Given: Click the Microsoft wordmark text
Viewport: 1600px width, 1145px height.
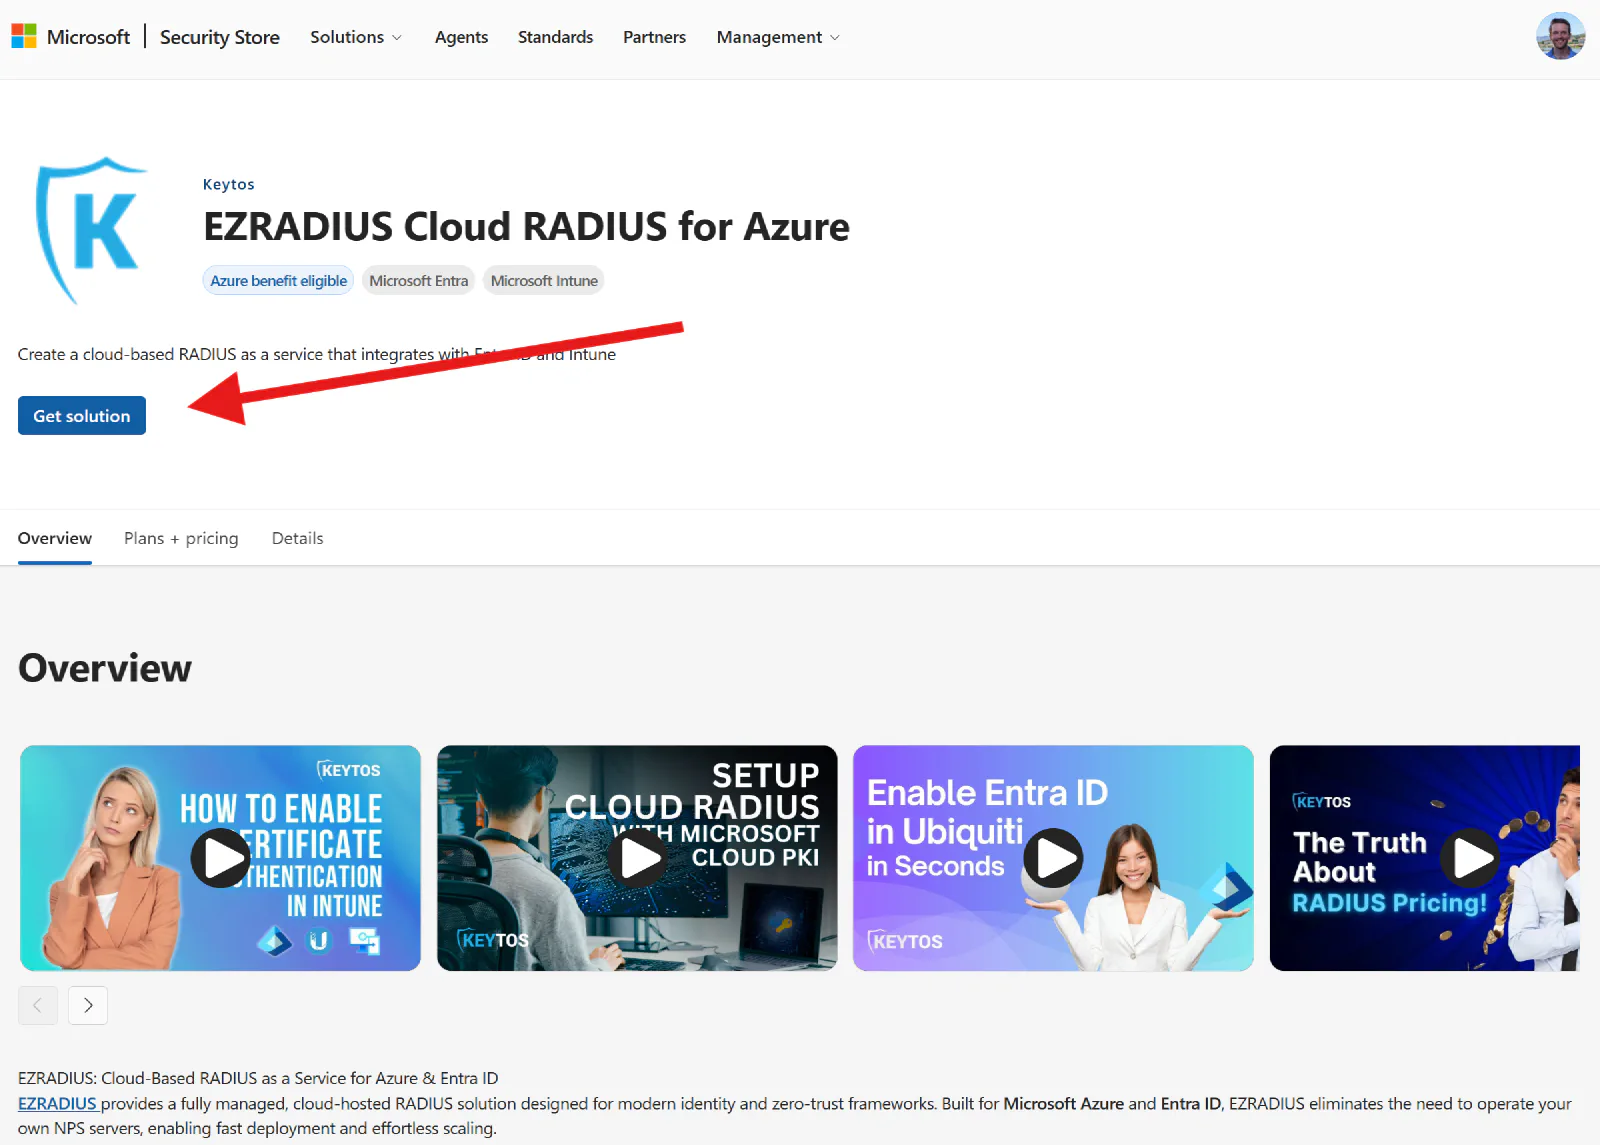Looking at the screenshot, I should (x=88, y=37).
